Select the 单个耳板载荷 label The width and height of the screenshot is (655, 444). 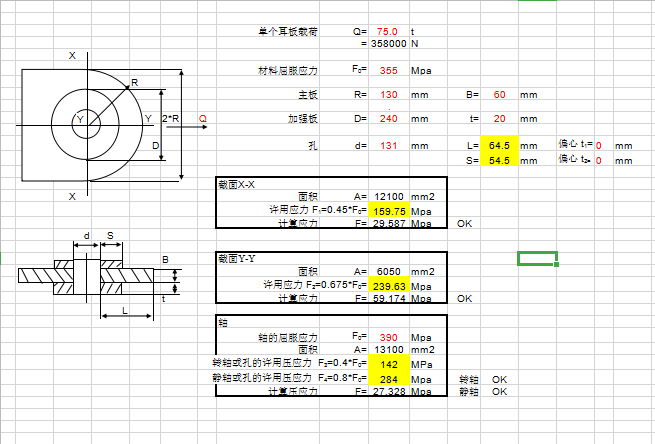click(288, 32)
